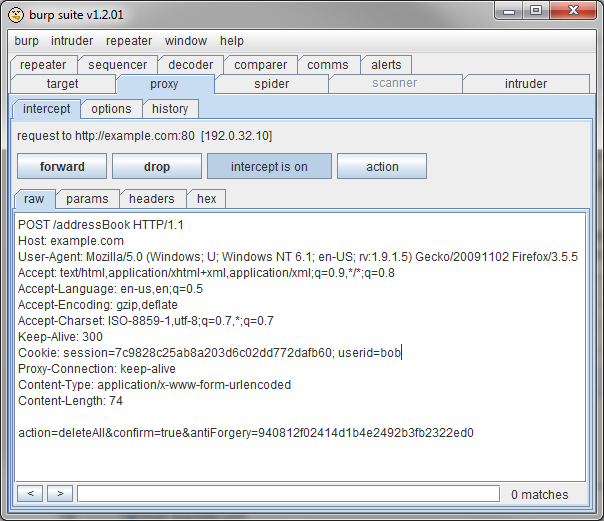Viewport: 604px width, 521px height.
Task: Open the repeater menu
Action: point(128,41)
